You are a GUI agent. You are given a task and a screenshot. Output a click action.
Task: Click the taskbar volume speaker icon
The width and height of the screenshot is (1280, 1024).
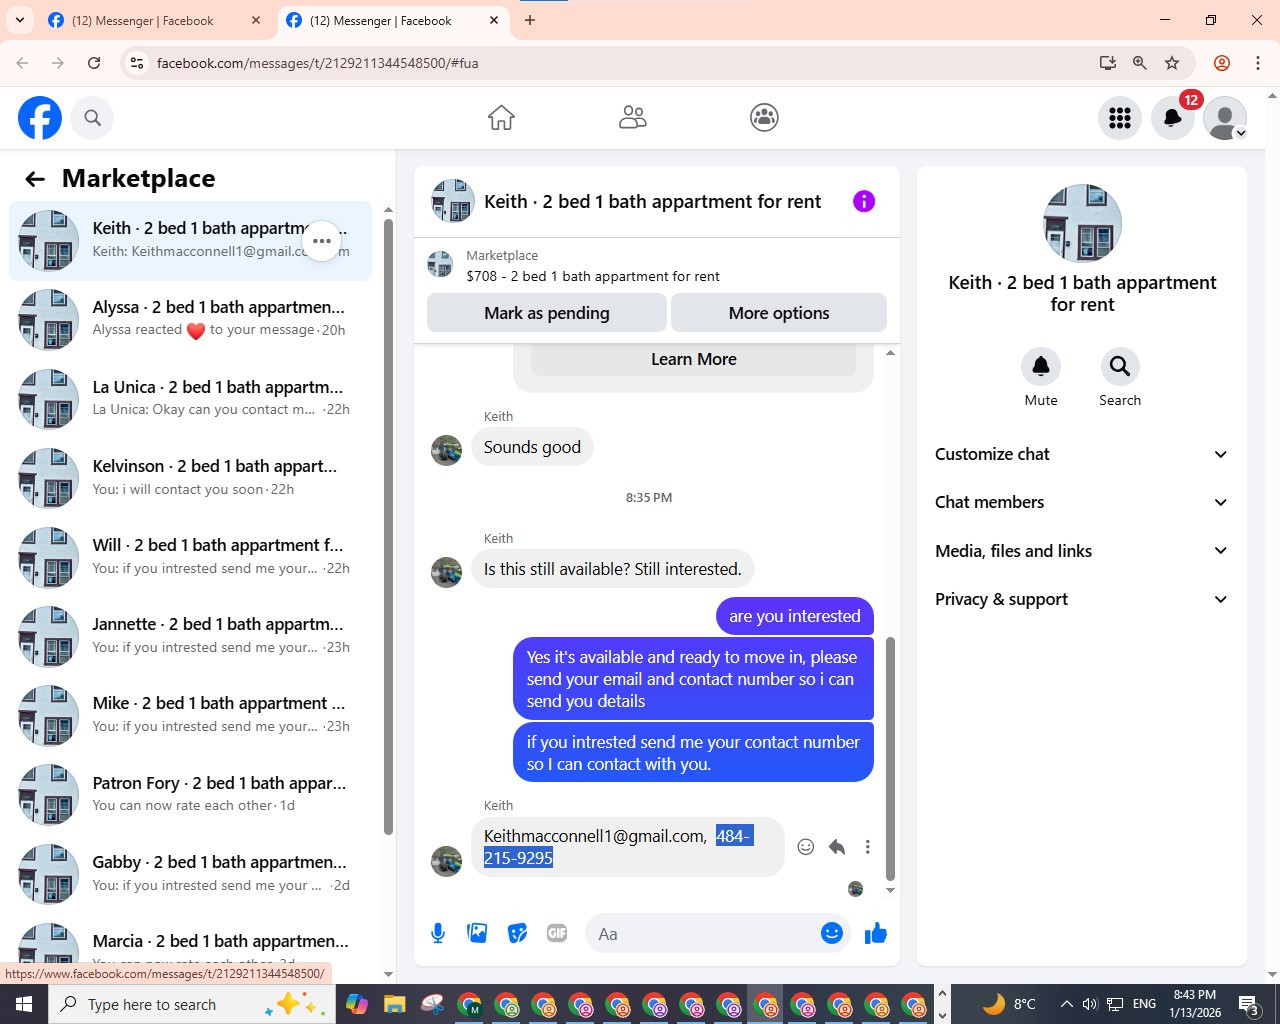tap(1090, 1004)
